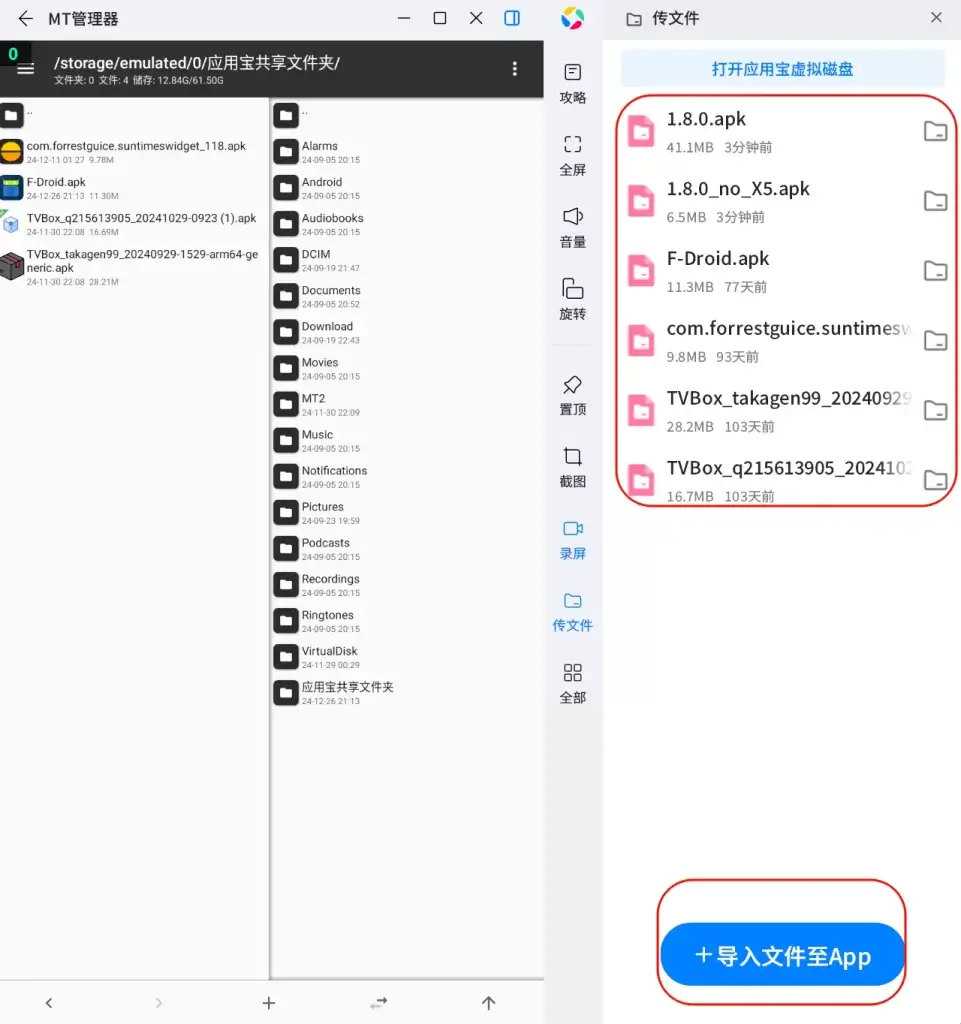Open the 应用宝共享文件夹 folder
961x1024 pixels.
[407, 693]
